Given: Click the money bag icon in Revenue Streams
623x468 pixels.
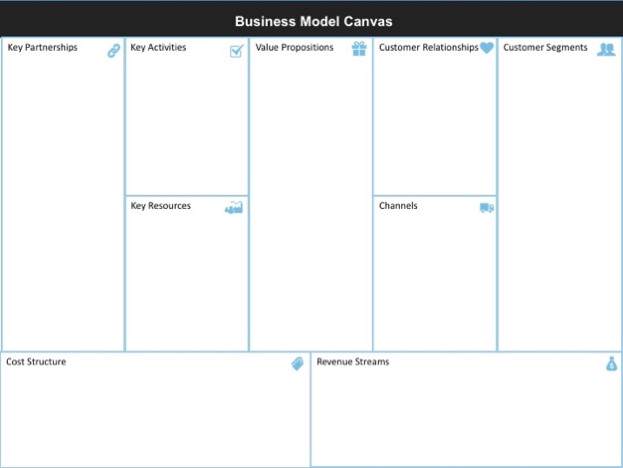Looking at the screenshot, I should pos(612,364).
